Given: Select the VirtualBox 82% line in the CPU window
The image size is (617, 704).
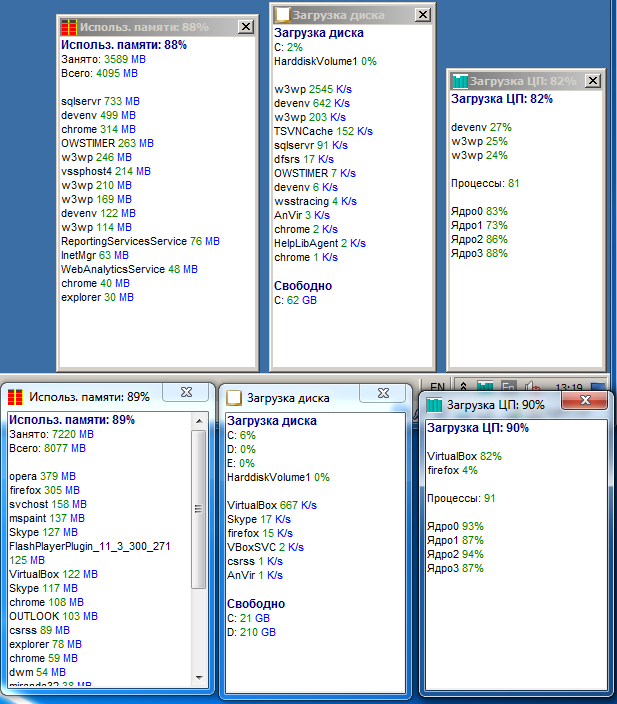Looking at the screenshot, I should pyautogui.click(x=464, y=455).
